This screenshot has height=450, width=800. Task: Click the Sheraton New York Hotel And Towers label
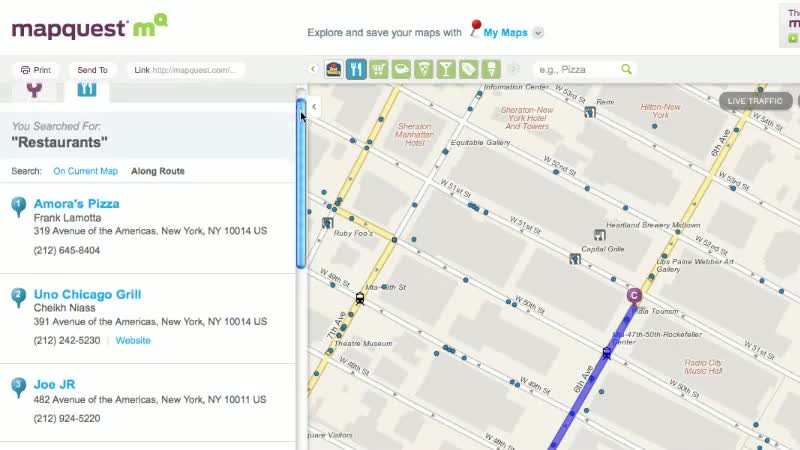[527, 118]
